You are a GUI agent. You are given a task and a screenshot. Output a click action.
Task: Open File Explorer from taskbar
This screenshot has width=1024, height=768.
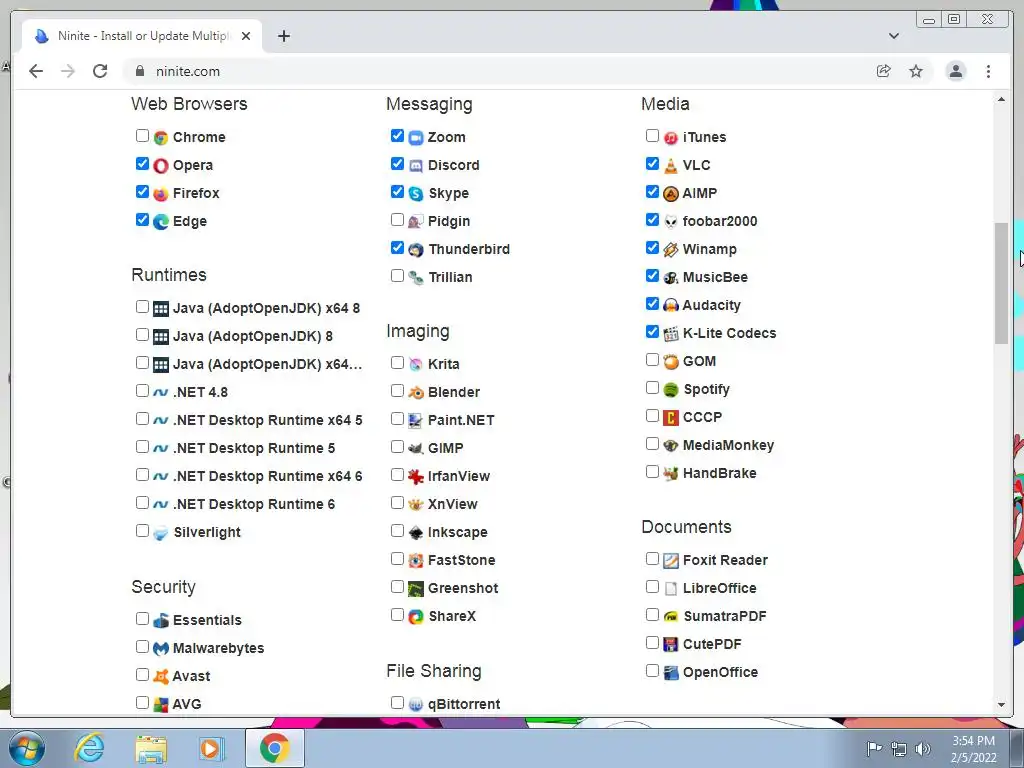click(x=151, y=748)
